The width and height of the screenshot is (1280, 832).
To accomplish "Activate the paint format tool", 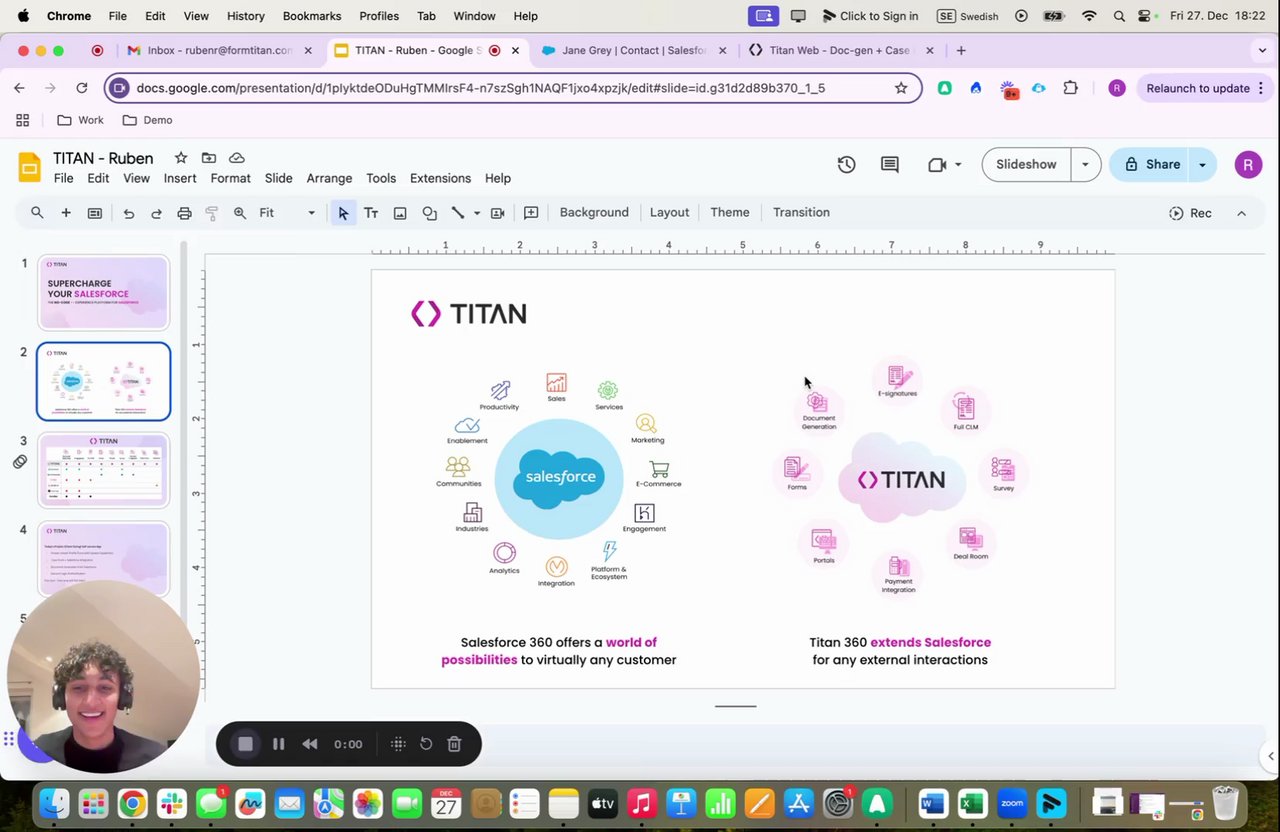I will click(x=211, y=213).
